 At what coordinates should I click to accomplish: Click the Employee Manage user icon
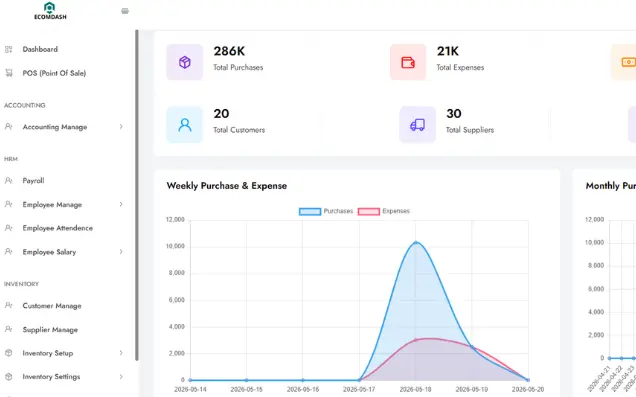tap(9, 204)
